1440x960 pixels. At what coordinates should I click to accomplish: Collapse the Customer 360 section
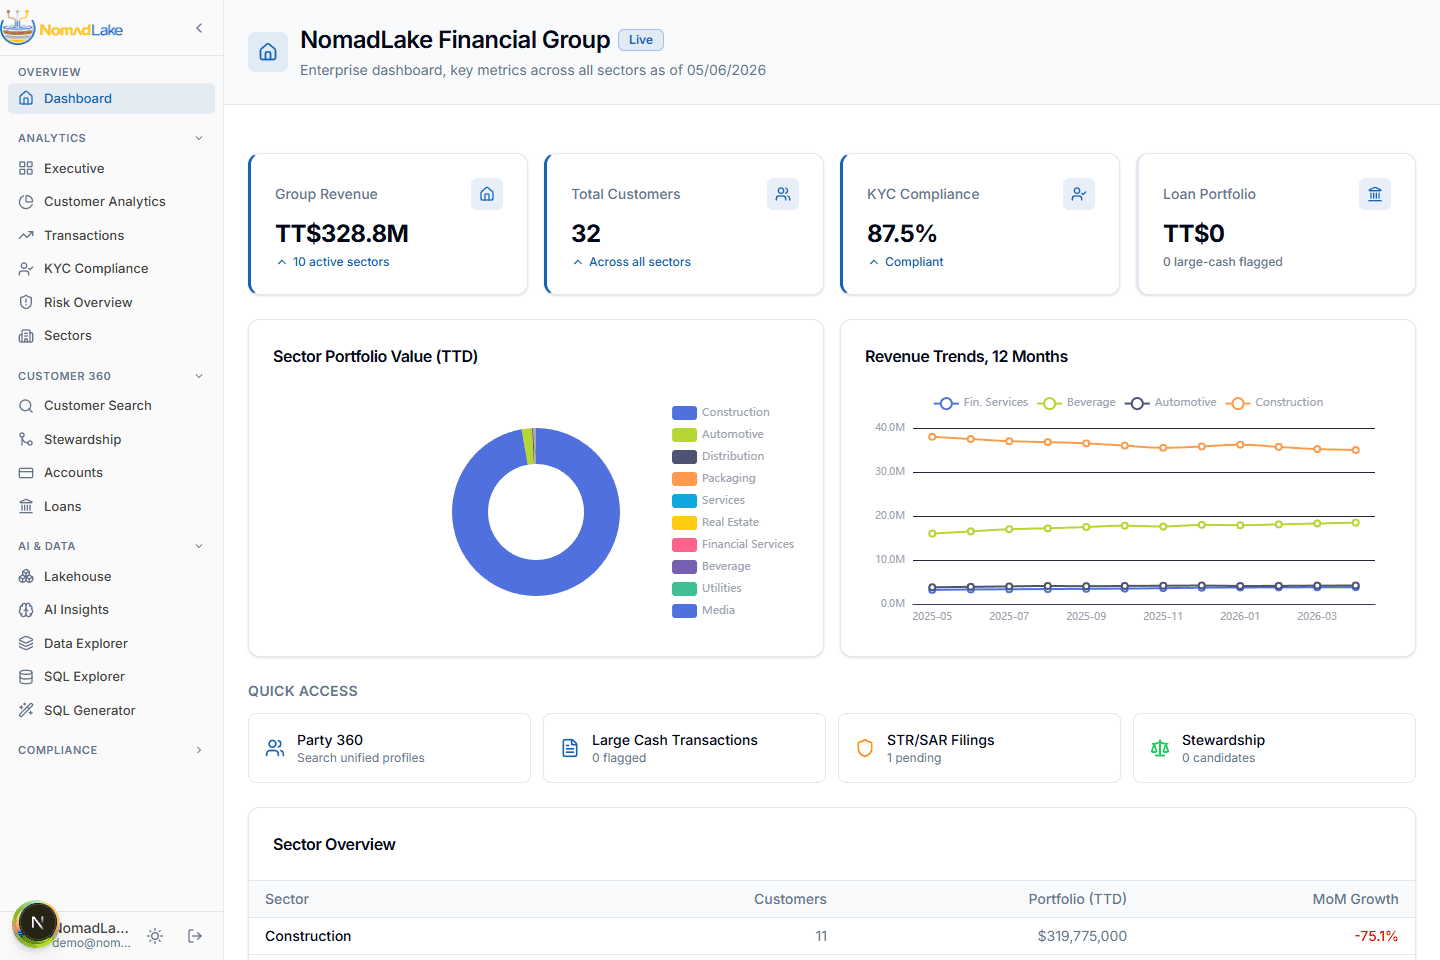pos(199,376)
